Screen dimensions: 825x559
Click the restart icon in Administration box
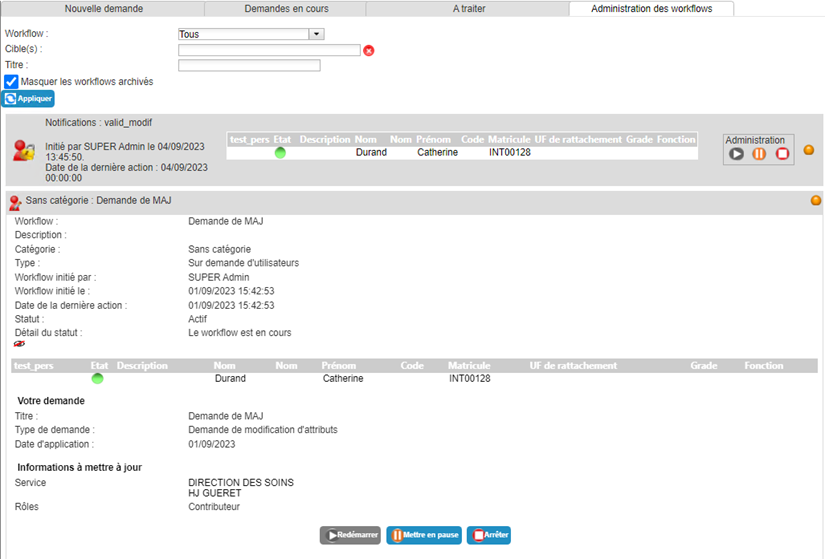736,154
